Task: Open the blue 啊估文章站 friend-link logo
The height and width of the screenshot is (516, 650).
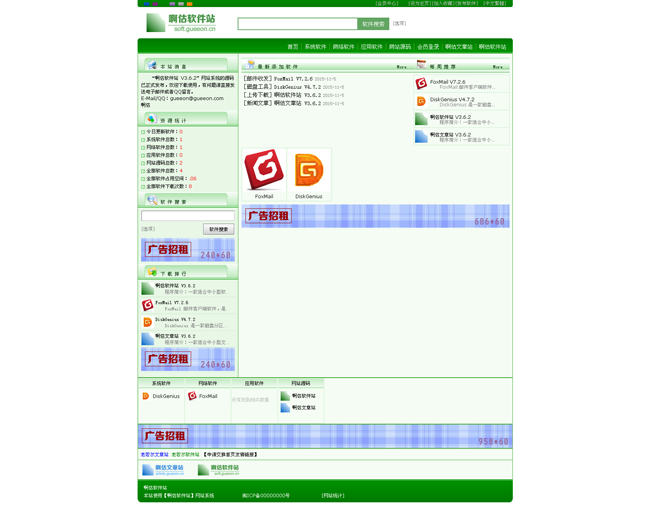Action: (163, 470)
